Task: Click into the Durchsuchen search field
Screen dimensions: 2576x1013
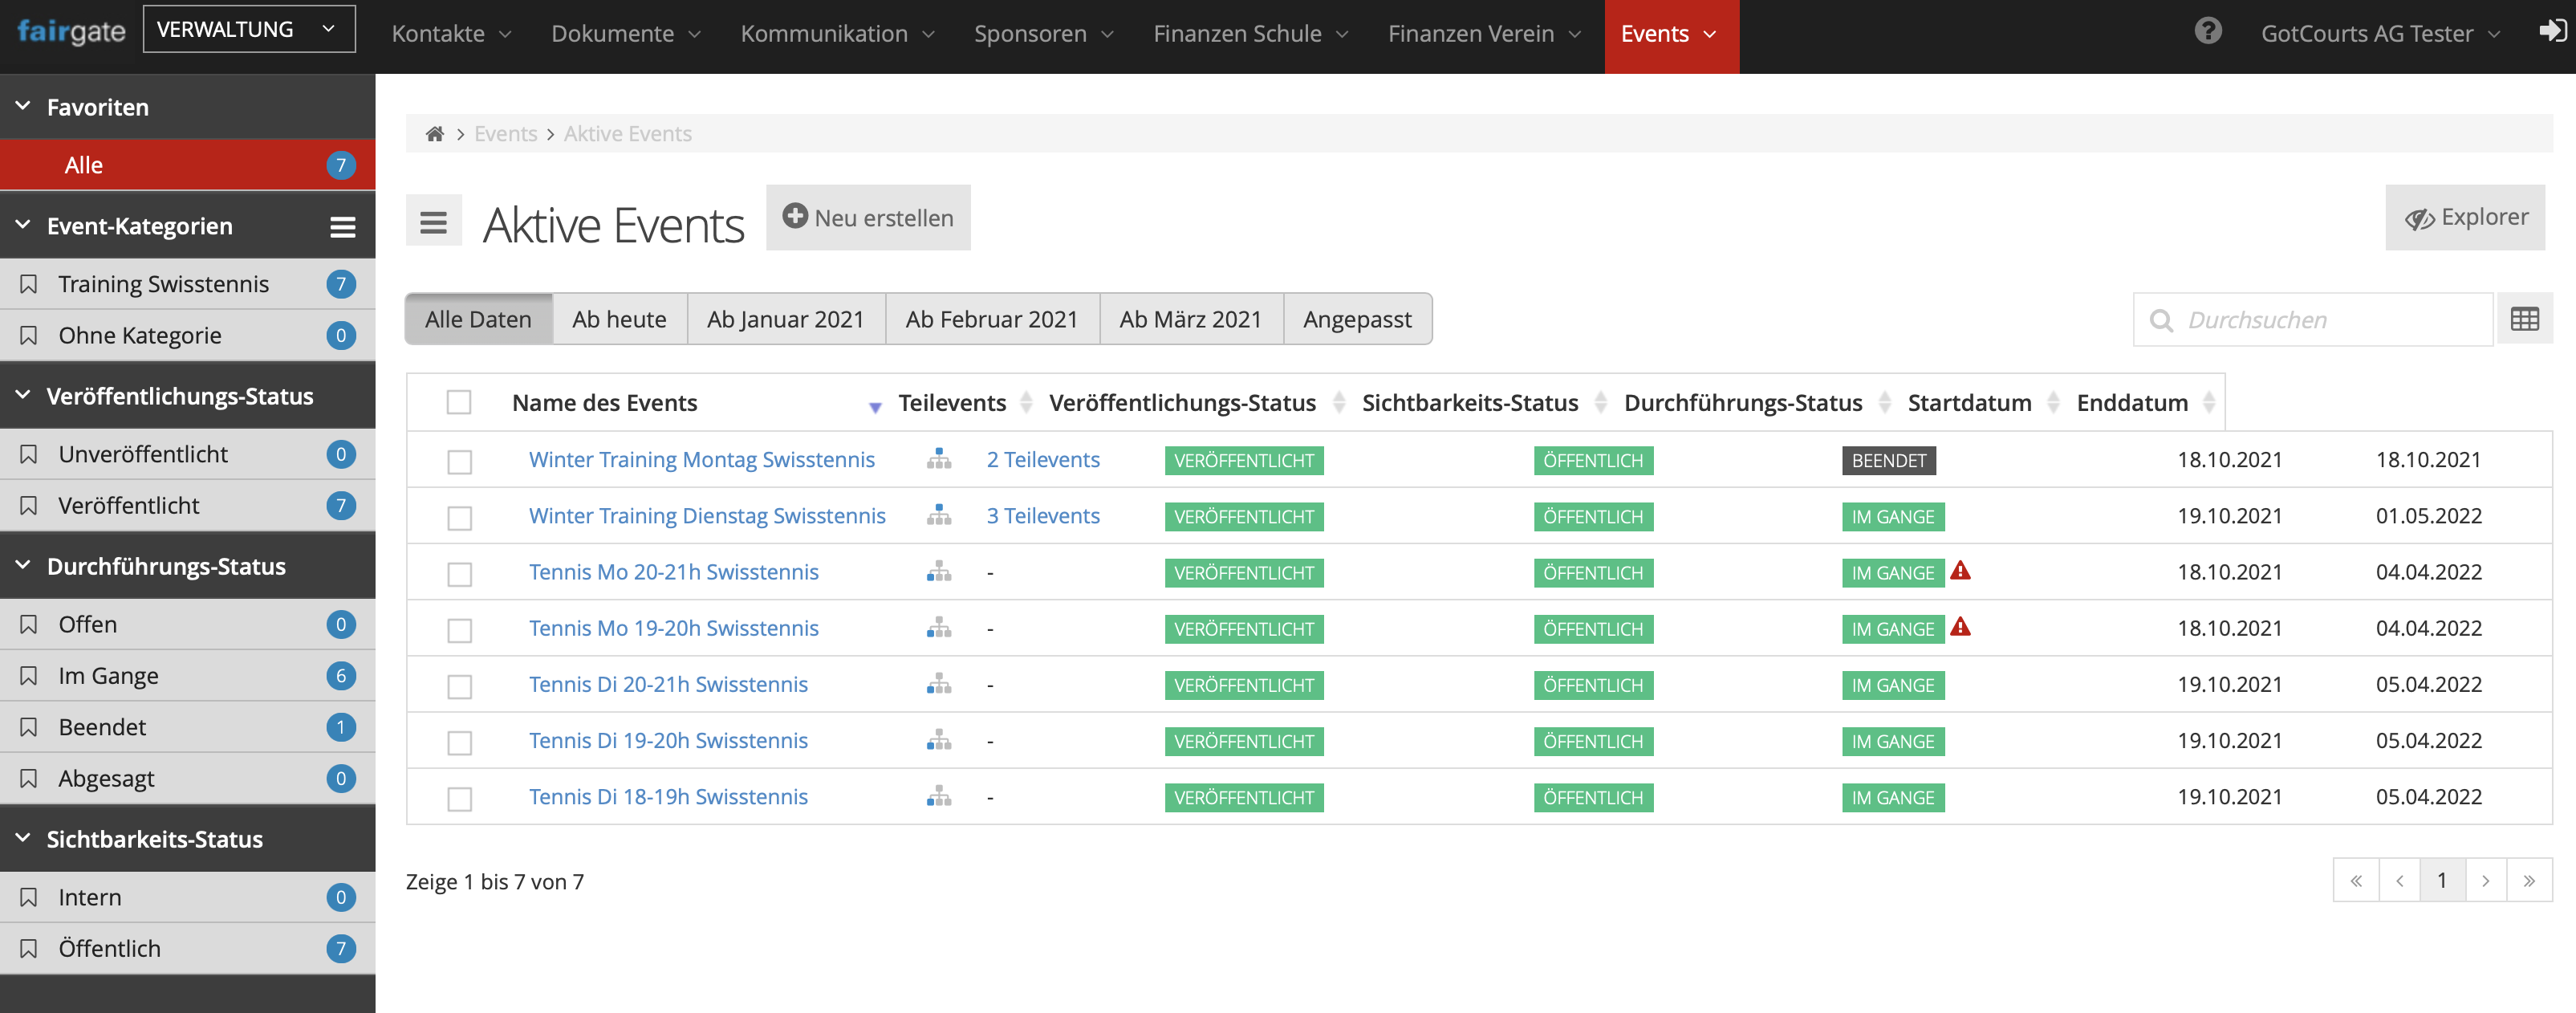Action: coord(2313,319)
